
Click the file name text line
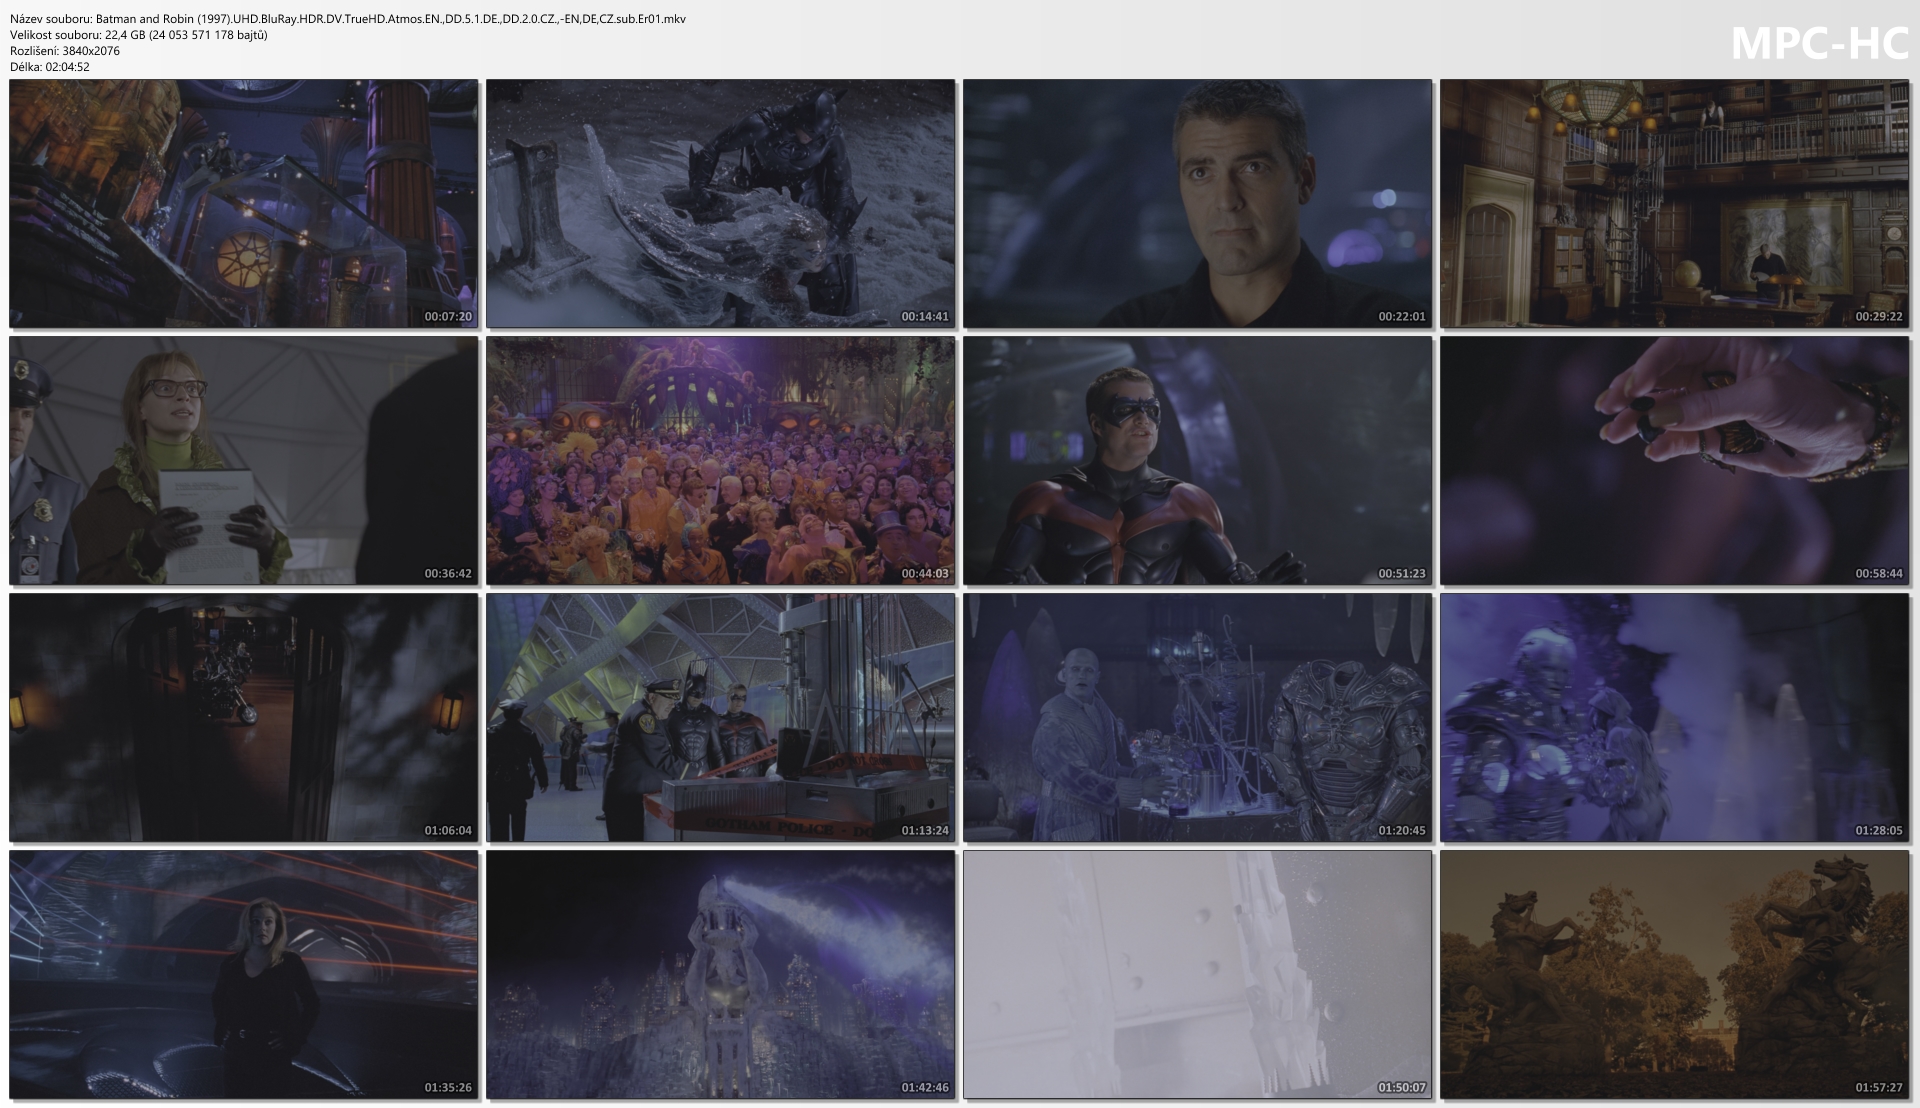[348, 19]
